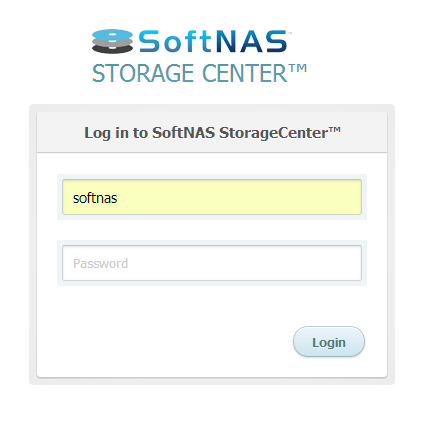The width and height of the screenshot is (446, 426).
Task: Click the SoftNAS stacked disks logo icon
Action: (x=112, y=41)
